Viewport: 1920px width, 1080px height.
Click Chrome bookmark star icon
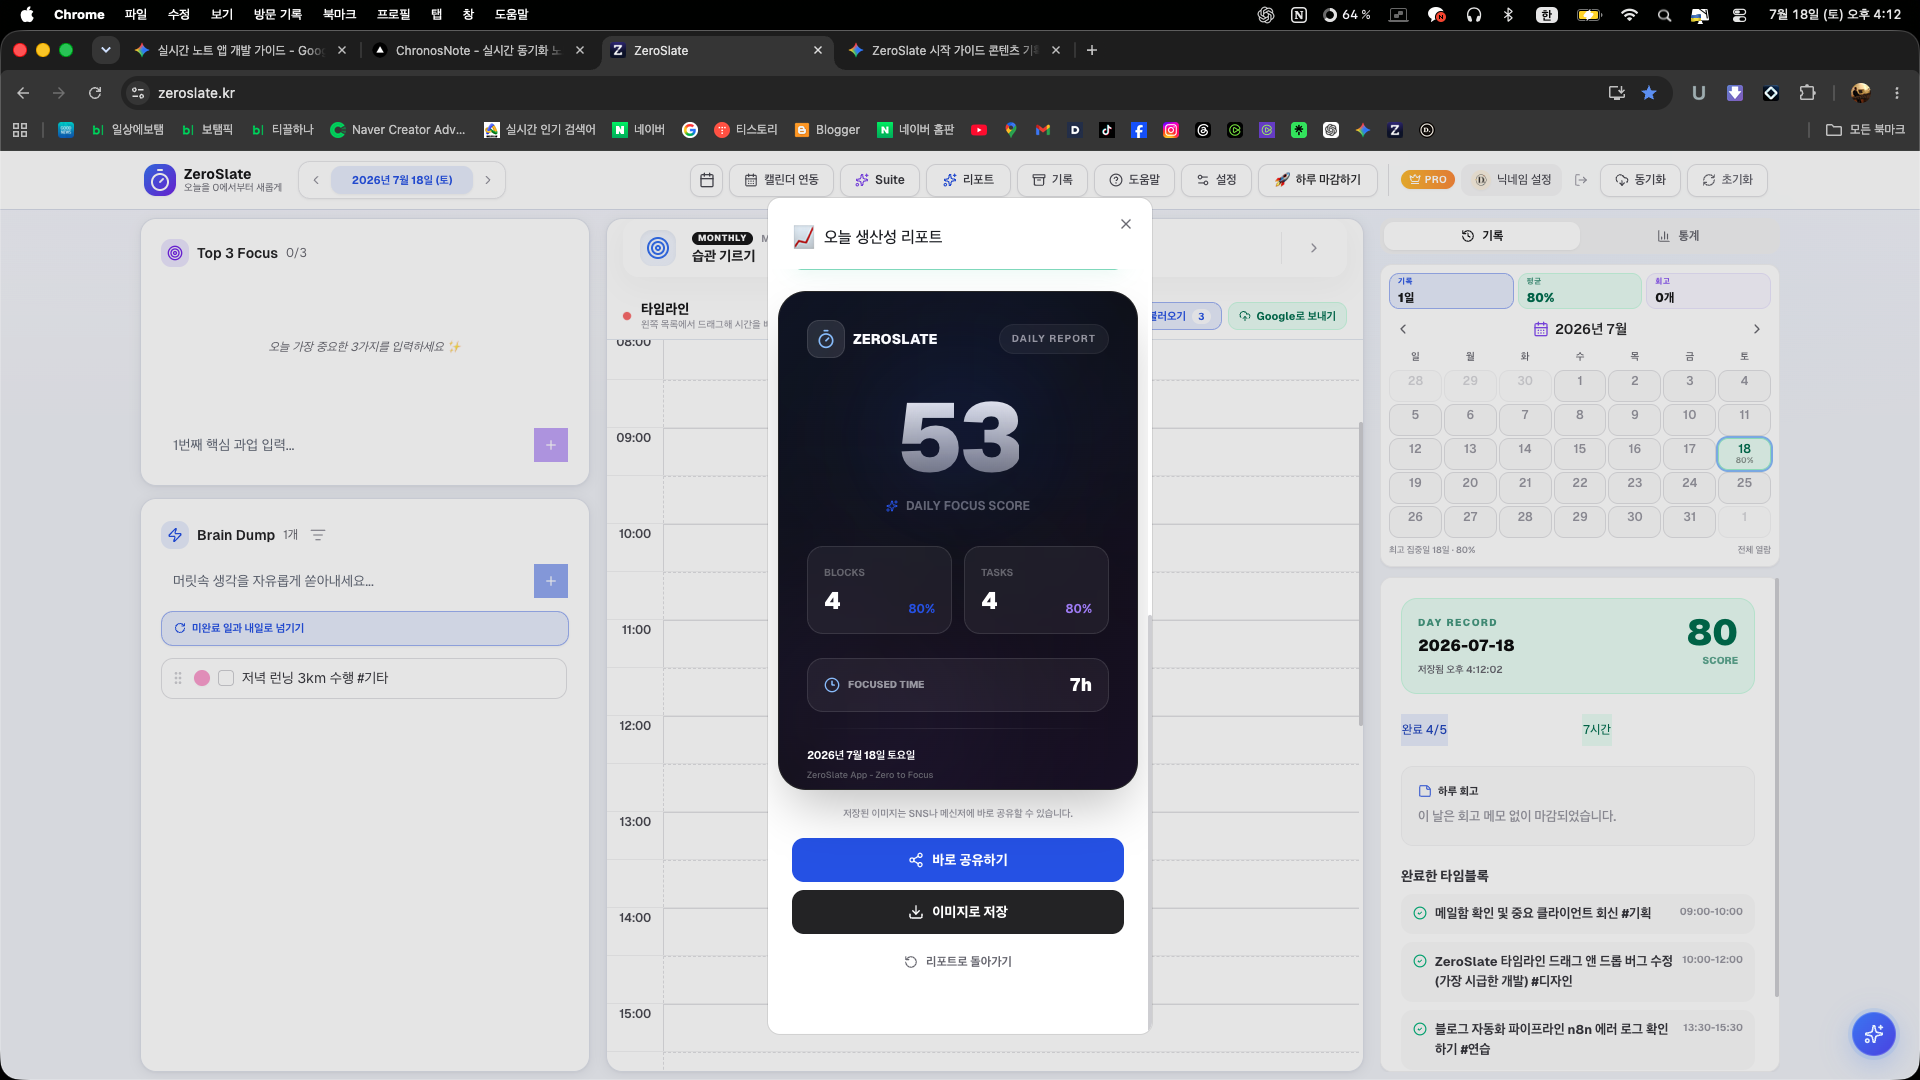1649,93
